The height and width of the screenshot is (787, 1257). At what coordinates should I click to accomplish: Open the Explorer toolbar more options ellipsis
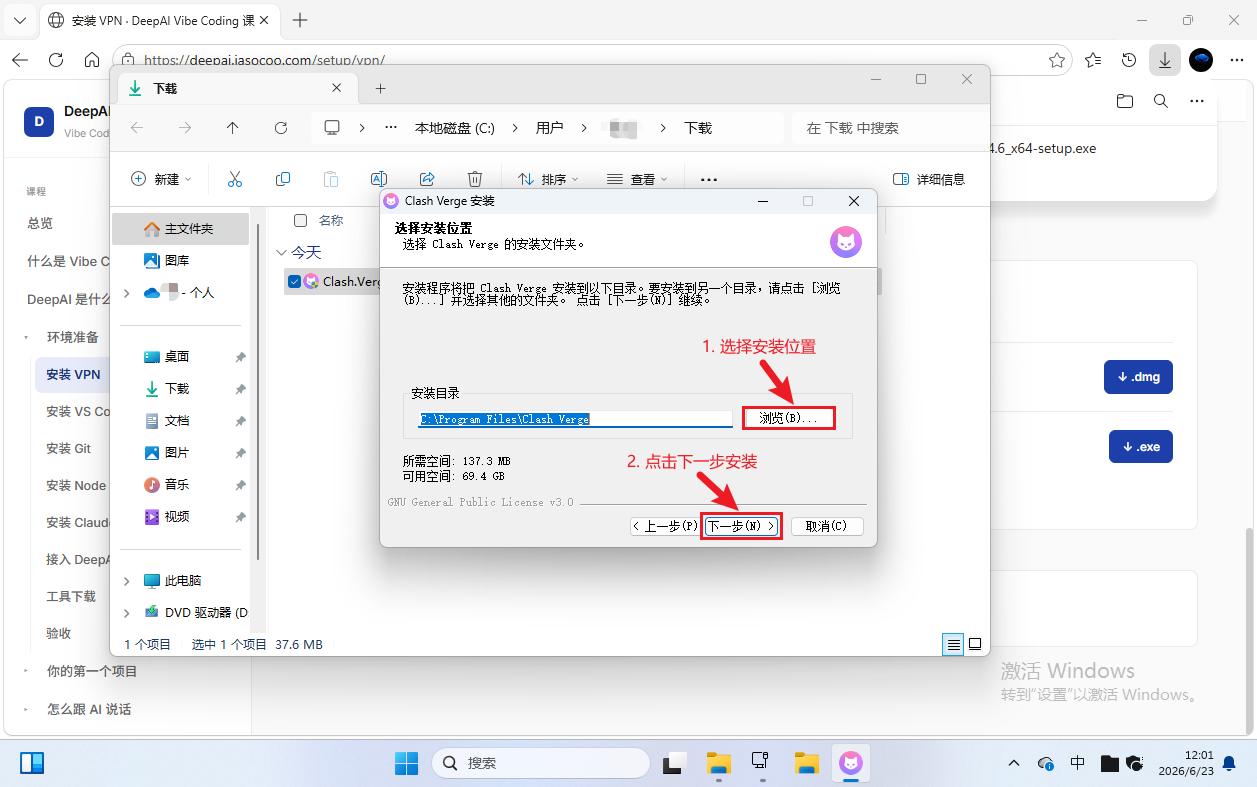(x=709, y=179)
